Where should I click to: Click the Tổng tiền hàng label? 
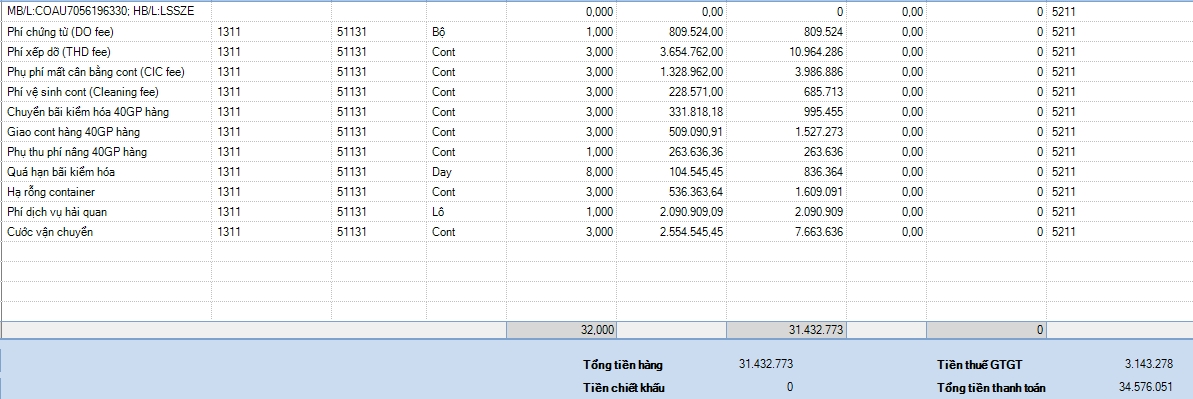point(623,365)
